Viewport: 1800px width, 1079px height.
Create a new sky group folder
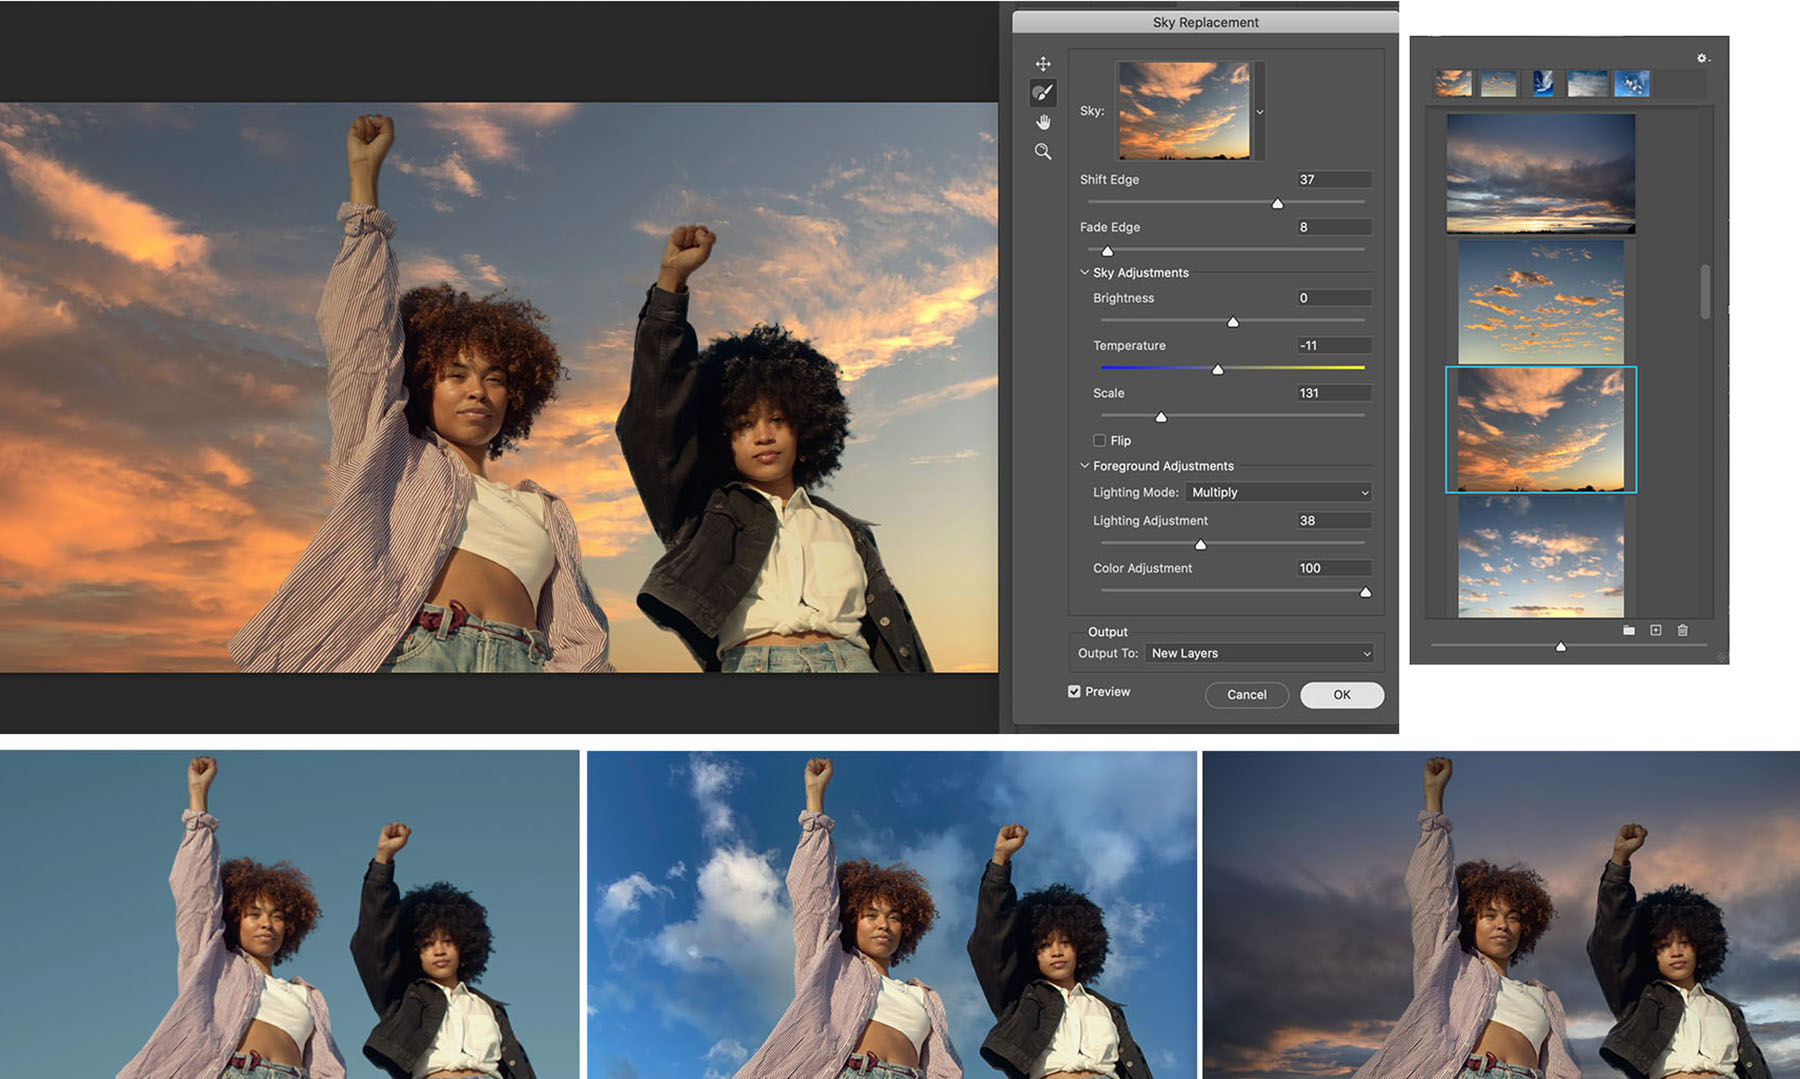tap(1628, 630)
